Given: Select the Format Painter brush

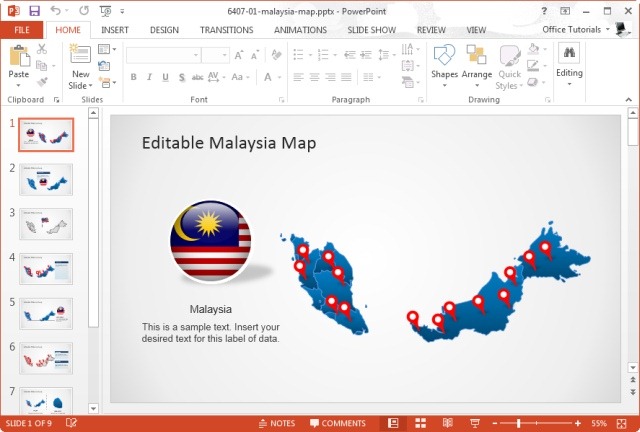Looking at the screenshot, I should click(42, 82).
